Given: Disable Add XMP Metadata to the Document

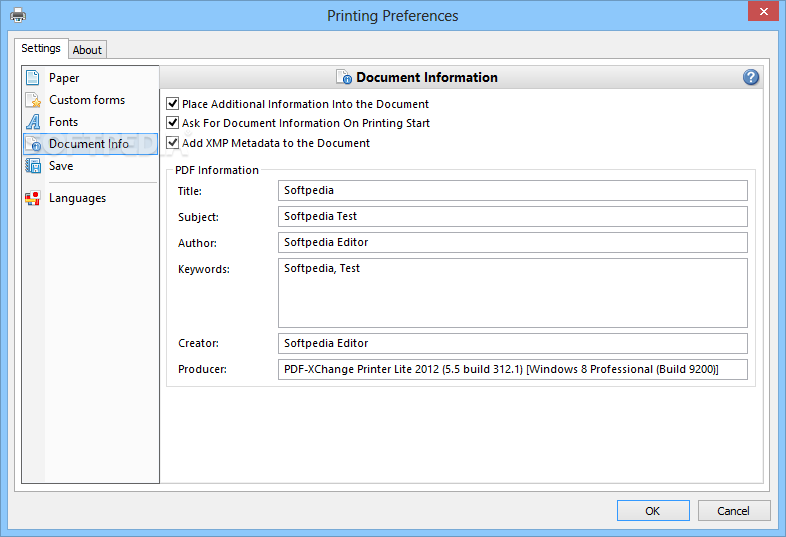Looking at the screenshot, I should click(172, 143).
